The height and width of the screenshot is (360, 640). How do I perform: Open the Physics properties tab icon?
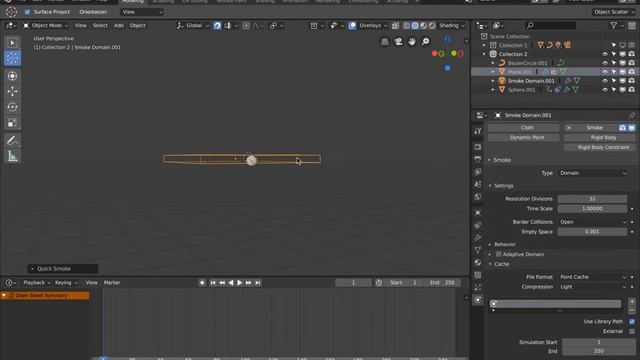tap(478, 300)
